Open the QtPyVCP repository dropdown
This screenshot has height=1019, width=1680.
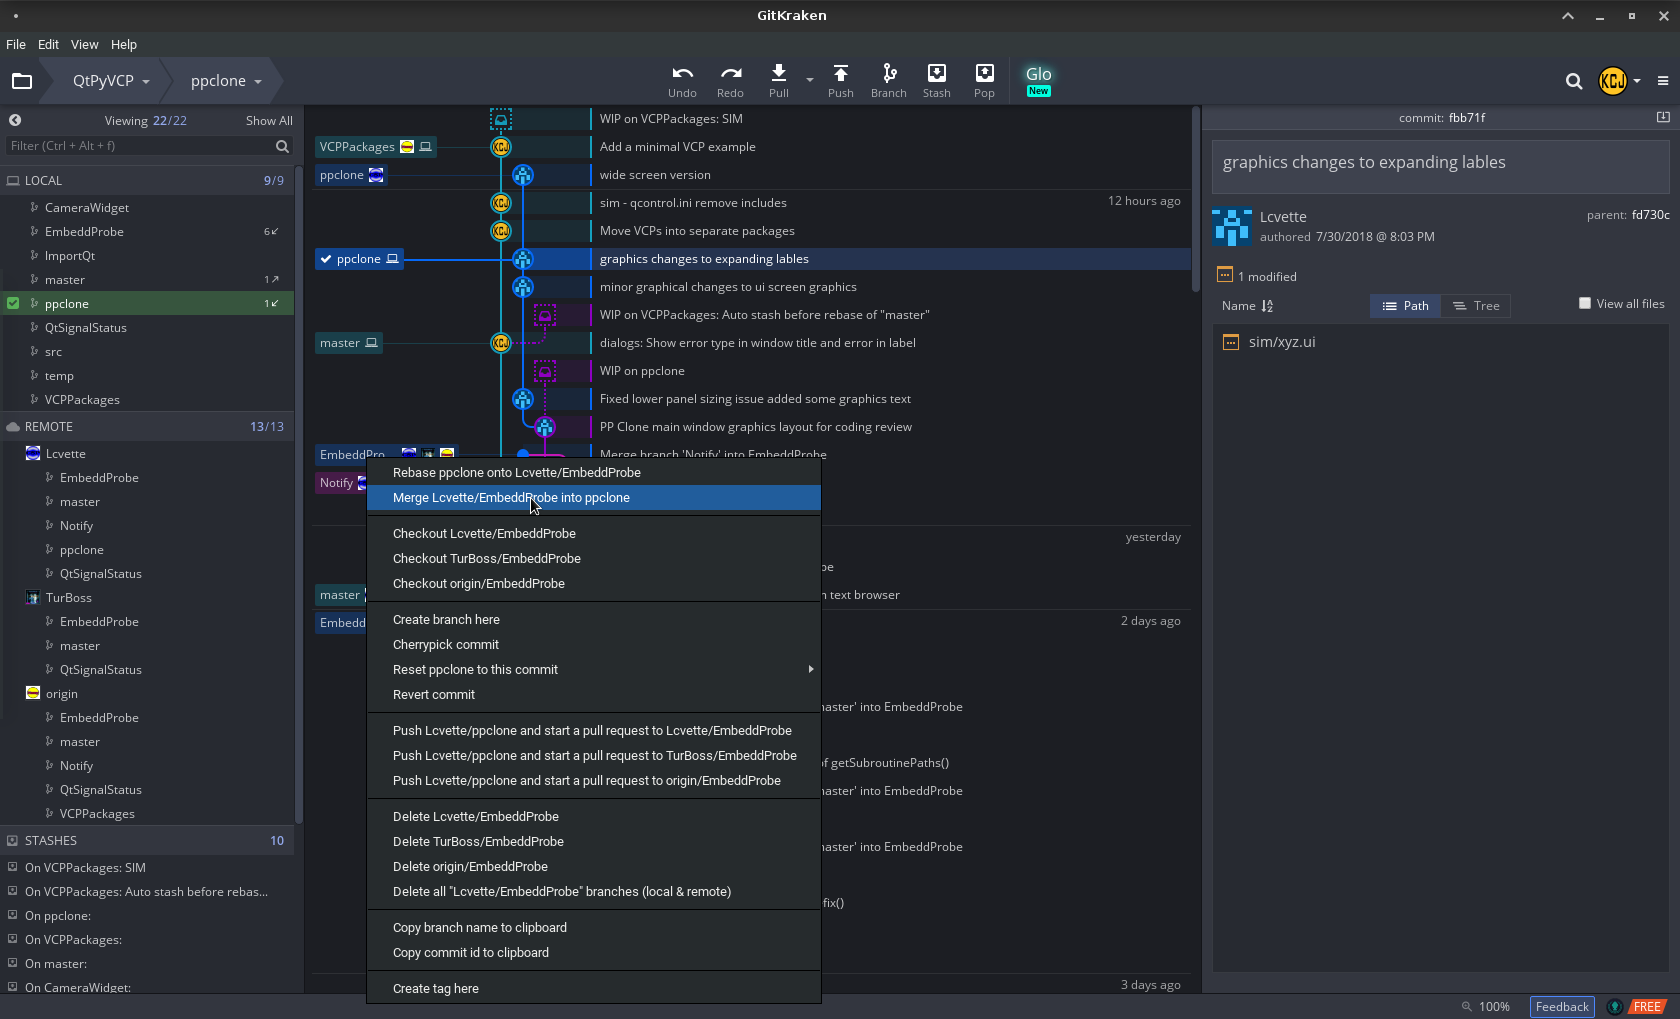111,81
